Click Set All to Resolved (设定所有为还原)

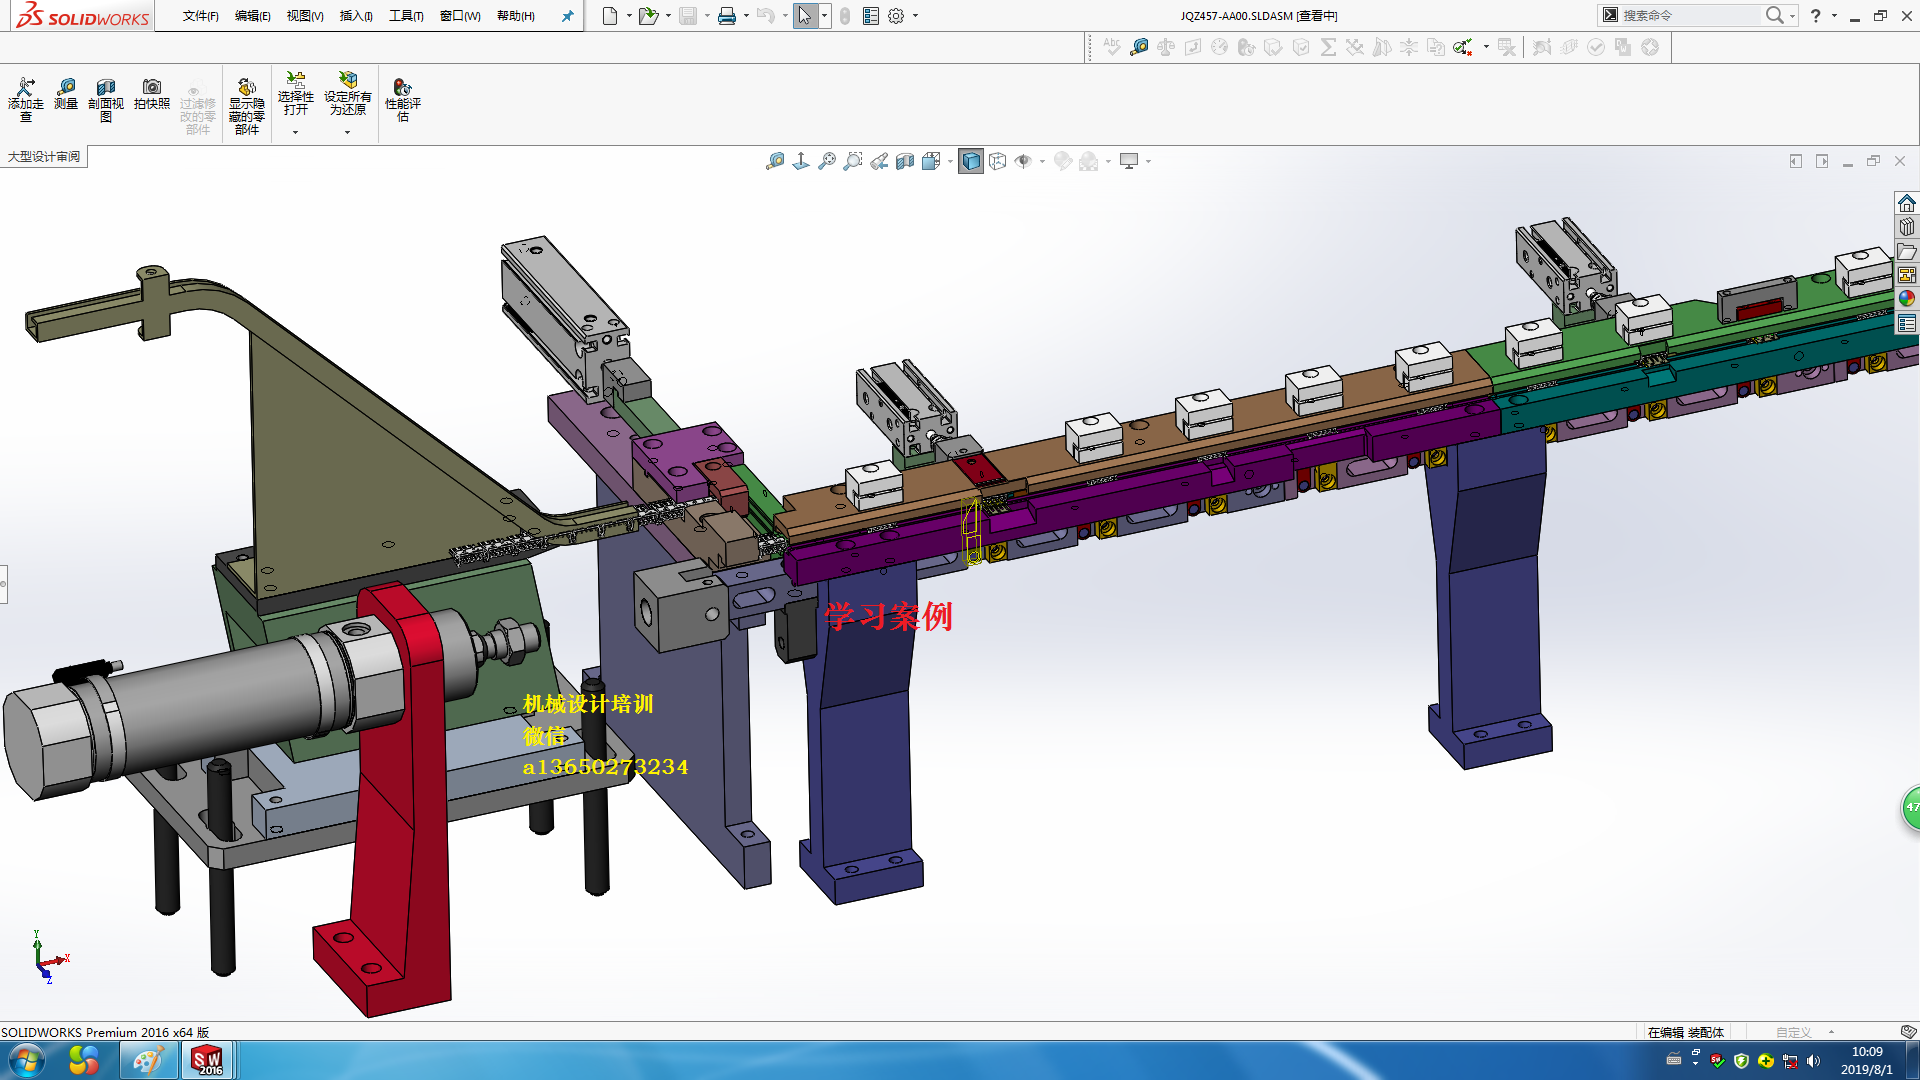[x=348, y=94]
